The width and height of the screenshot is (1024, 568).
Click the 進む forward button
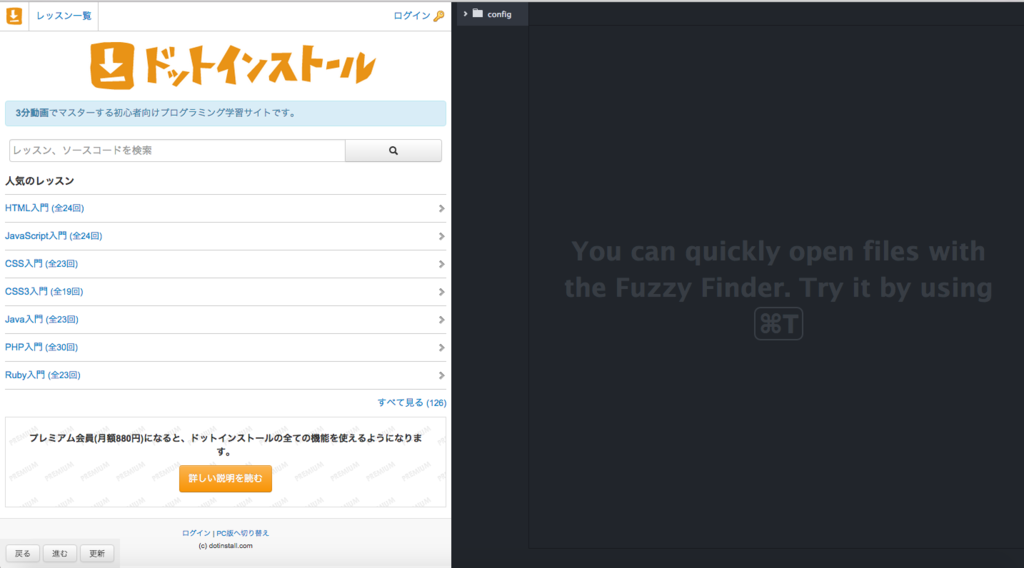click(60, 554)
